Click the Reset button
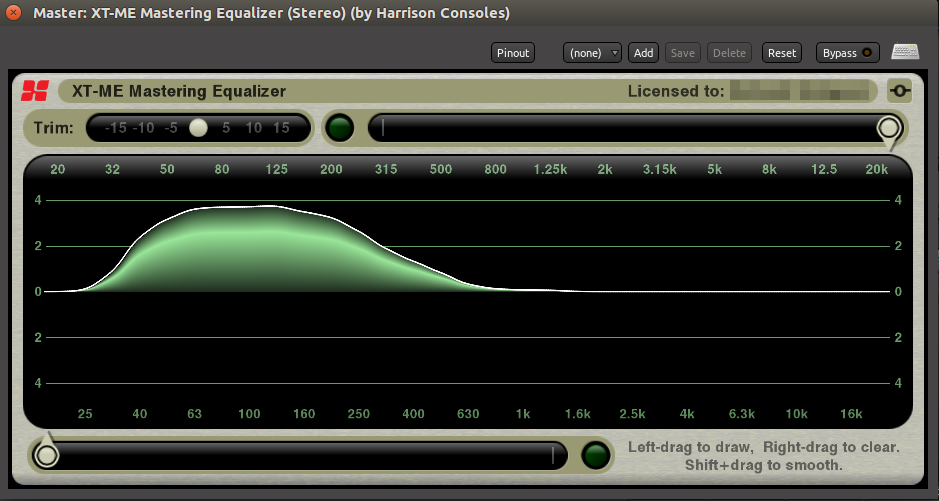This screenshot has width=939, height=501. [x=782, y=53]
